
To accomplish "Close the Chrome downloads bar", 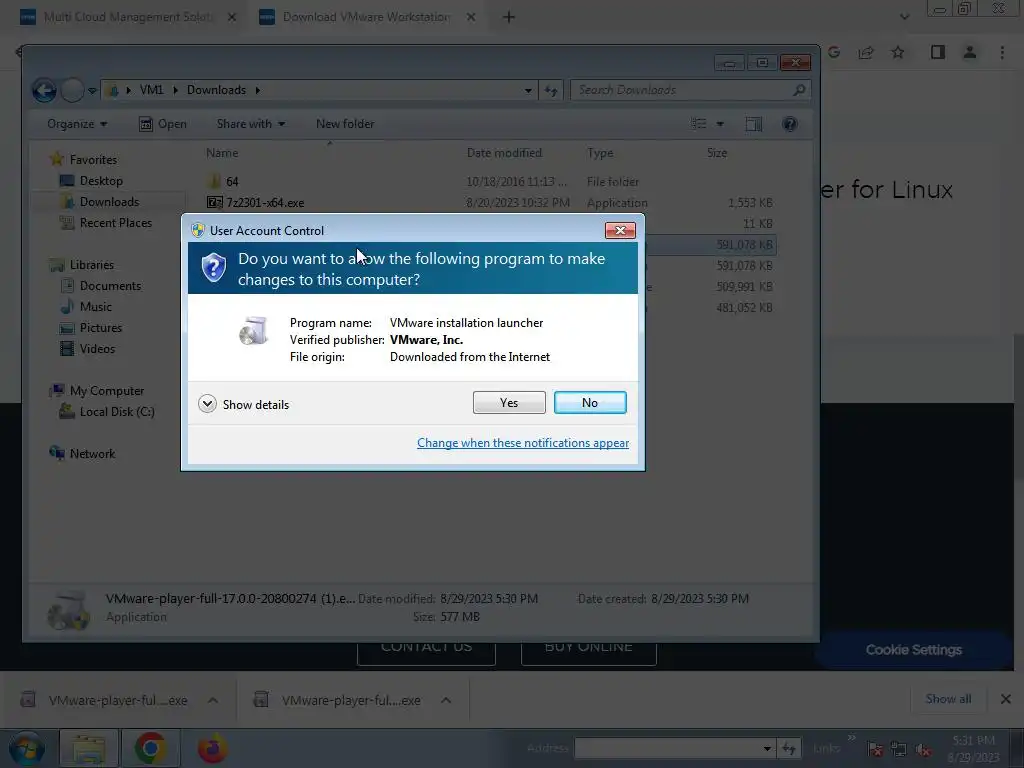I will [1006, 699].
